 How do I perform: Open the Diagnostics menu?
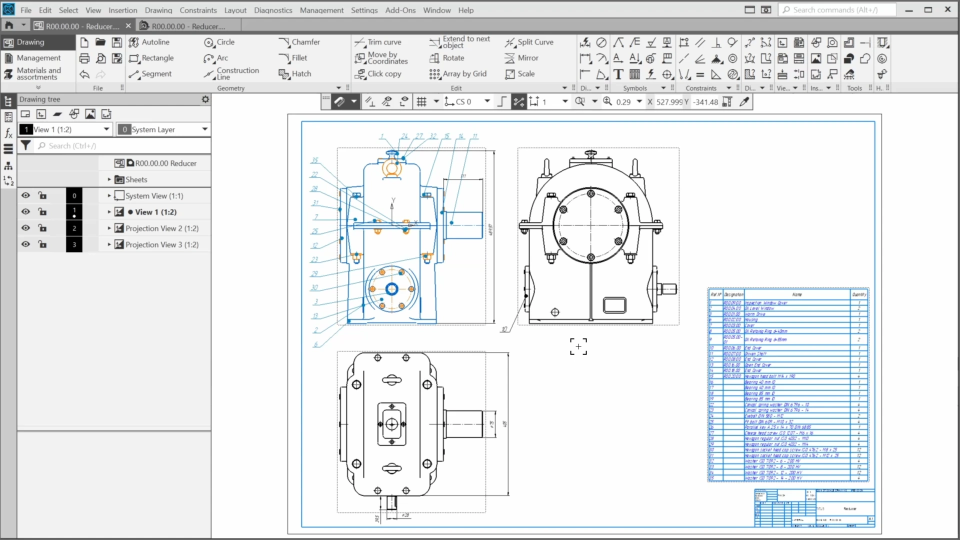(x=273, y=10)
